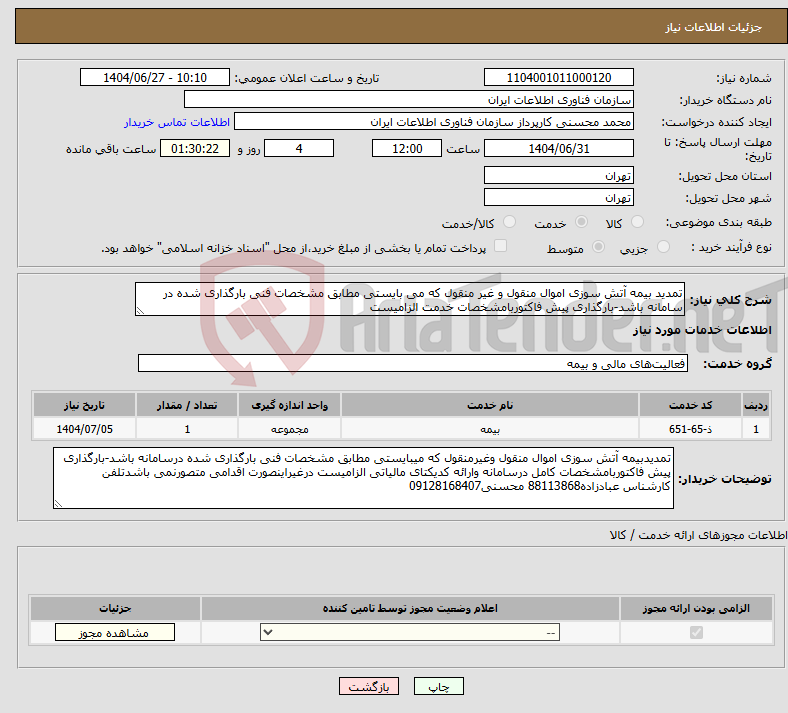Click the بازگشت back button

369,686
